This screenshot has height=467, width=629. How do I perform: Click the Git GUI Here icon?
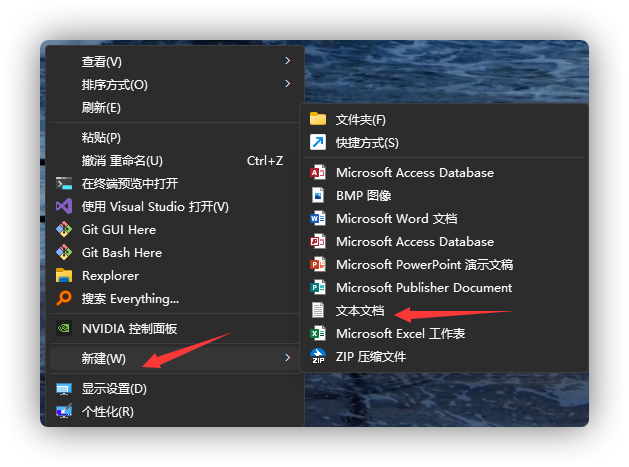point(64,229)
